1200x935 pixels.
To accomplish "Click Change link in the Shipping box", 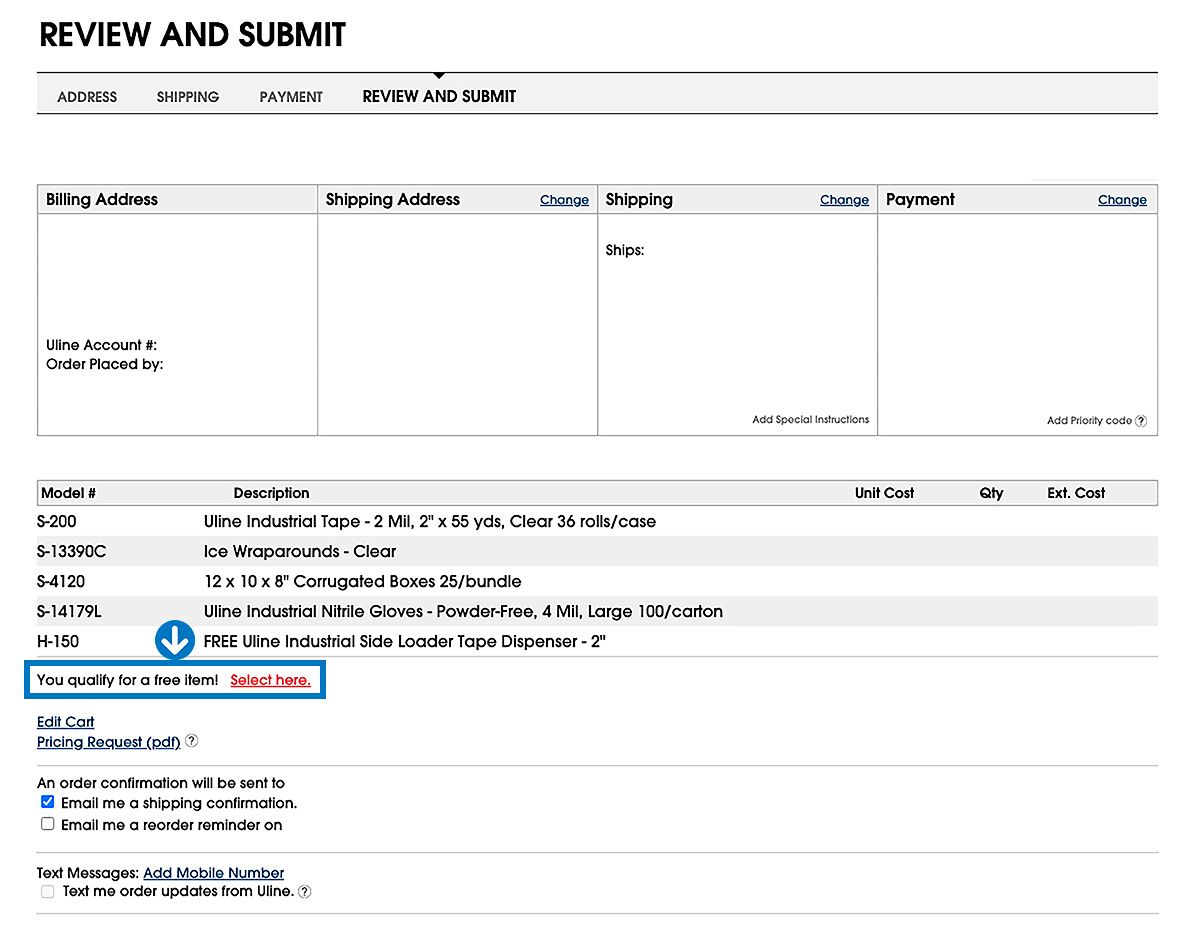I will click(x=844, y=200).
